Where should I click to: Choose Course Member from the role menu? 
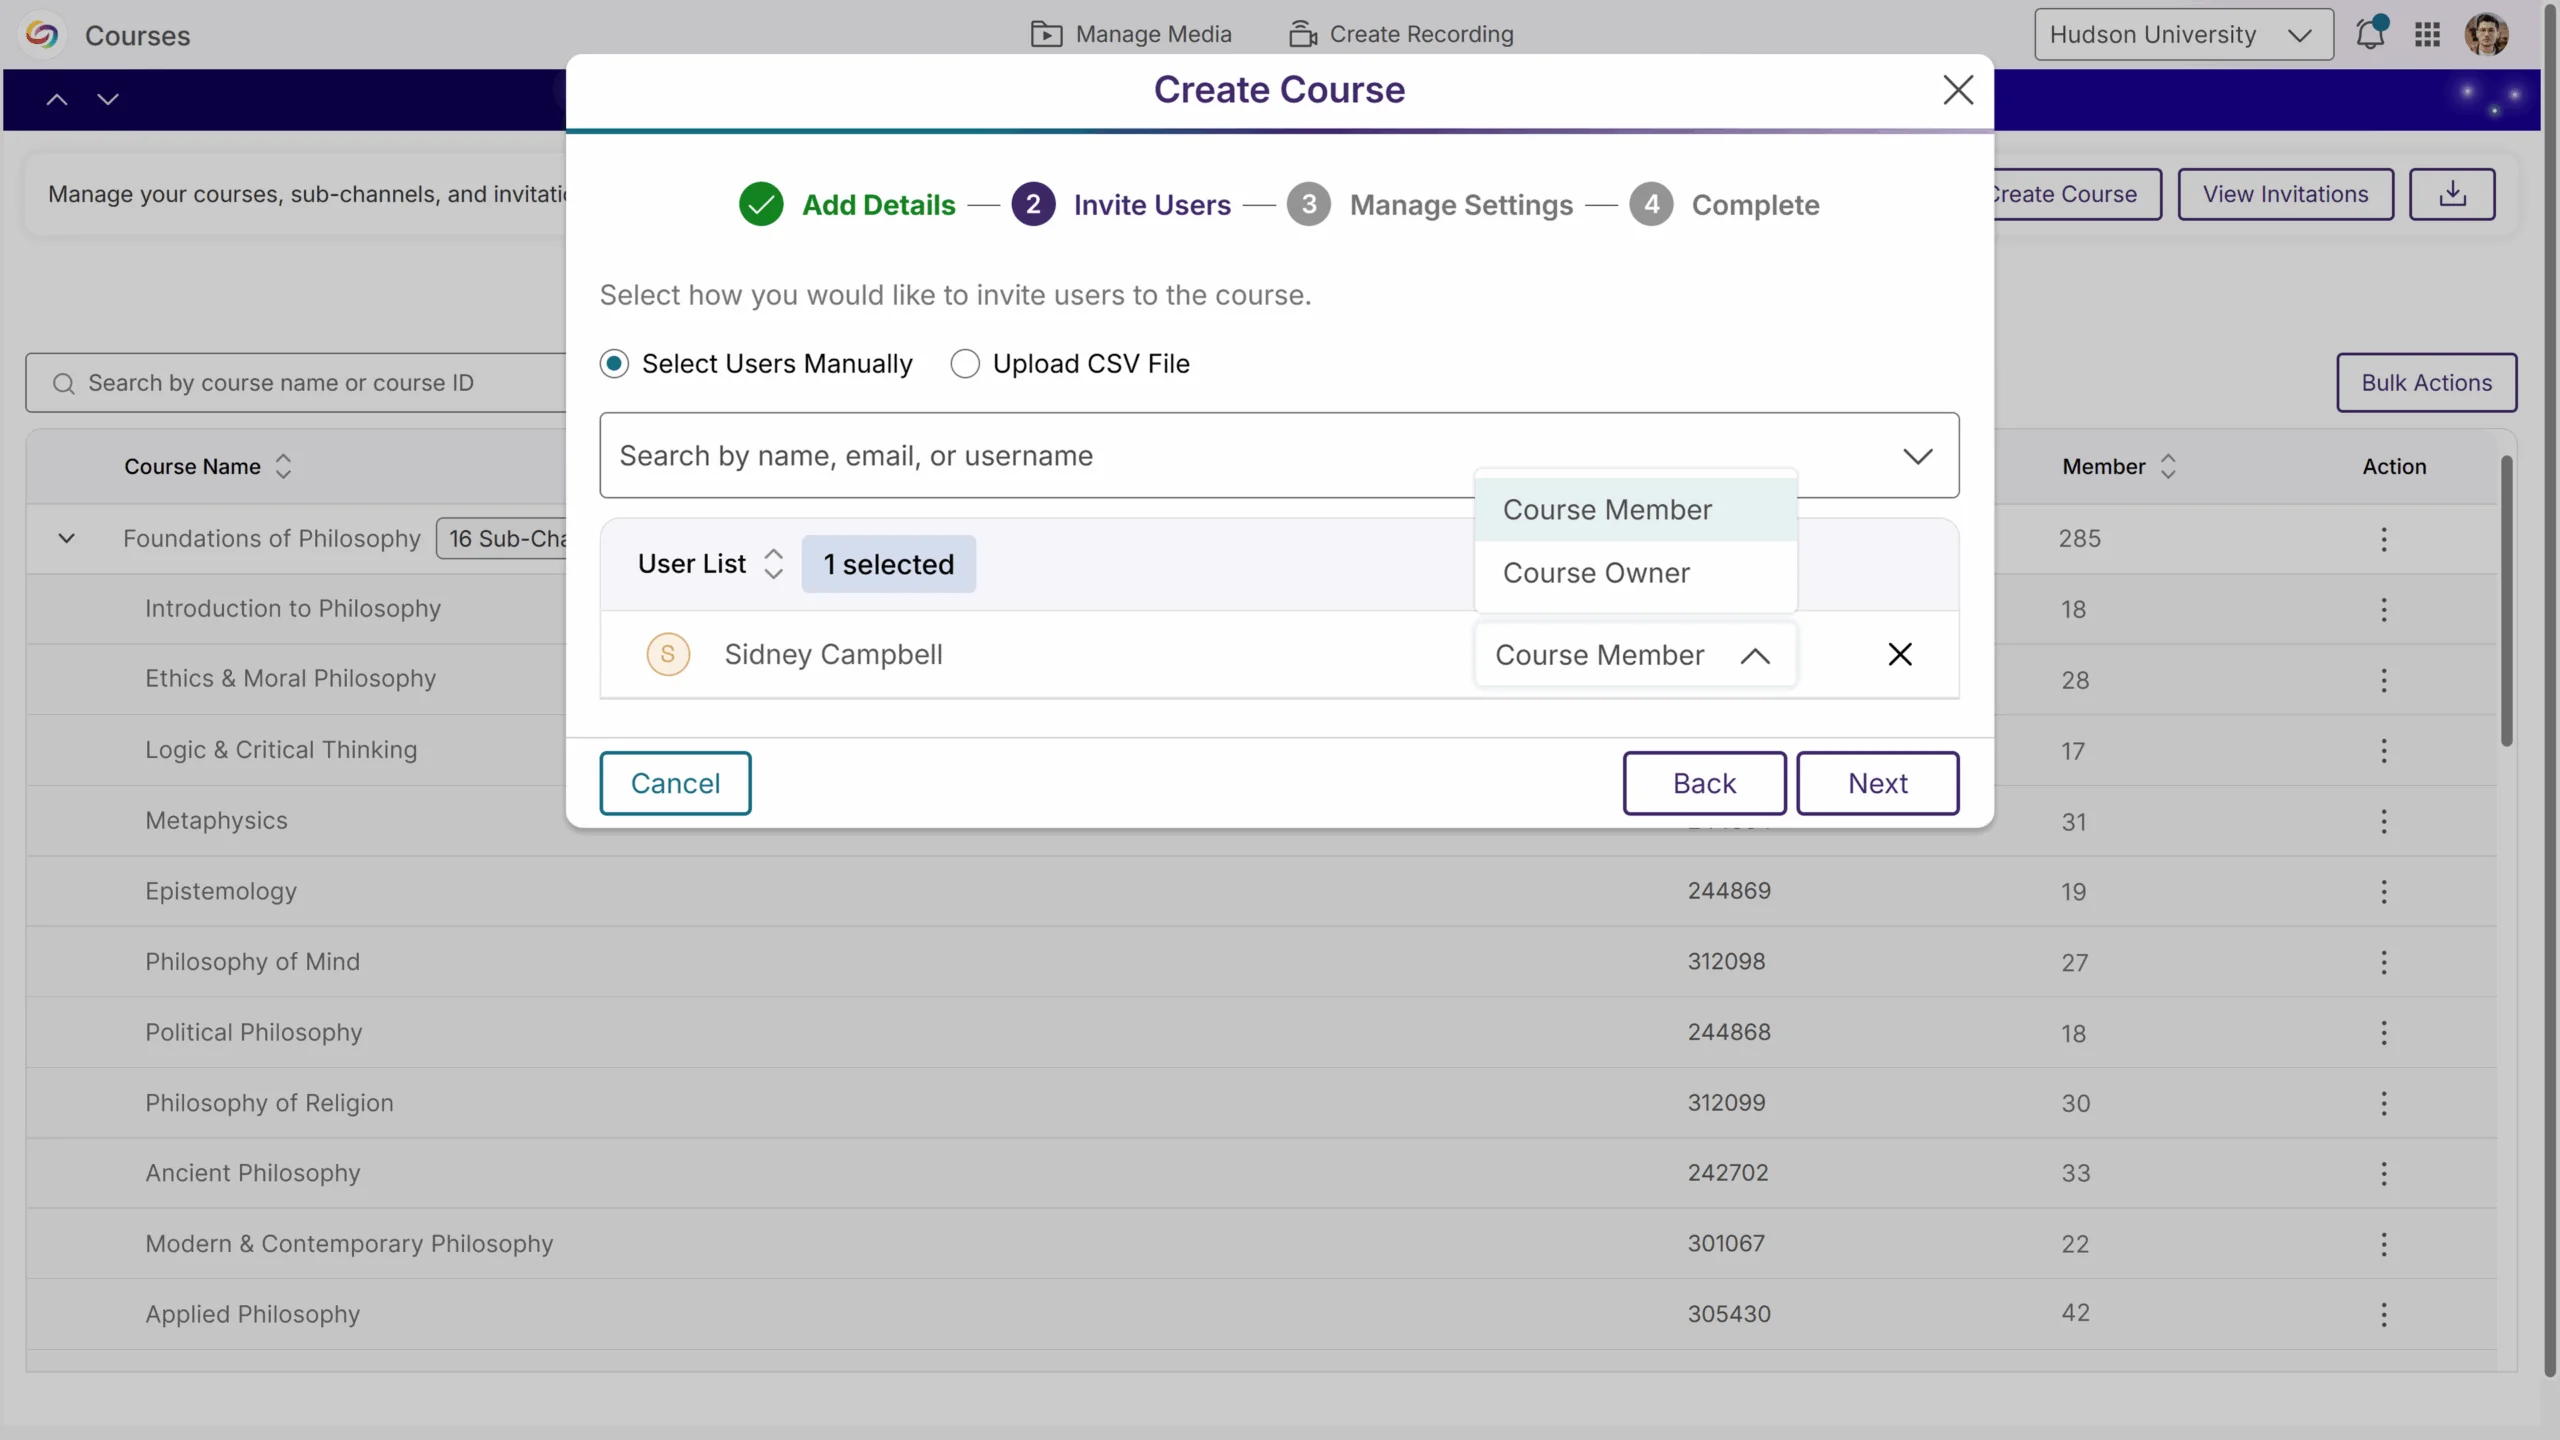[1606, 509]
